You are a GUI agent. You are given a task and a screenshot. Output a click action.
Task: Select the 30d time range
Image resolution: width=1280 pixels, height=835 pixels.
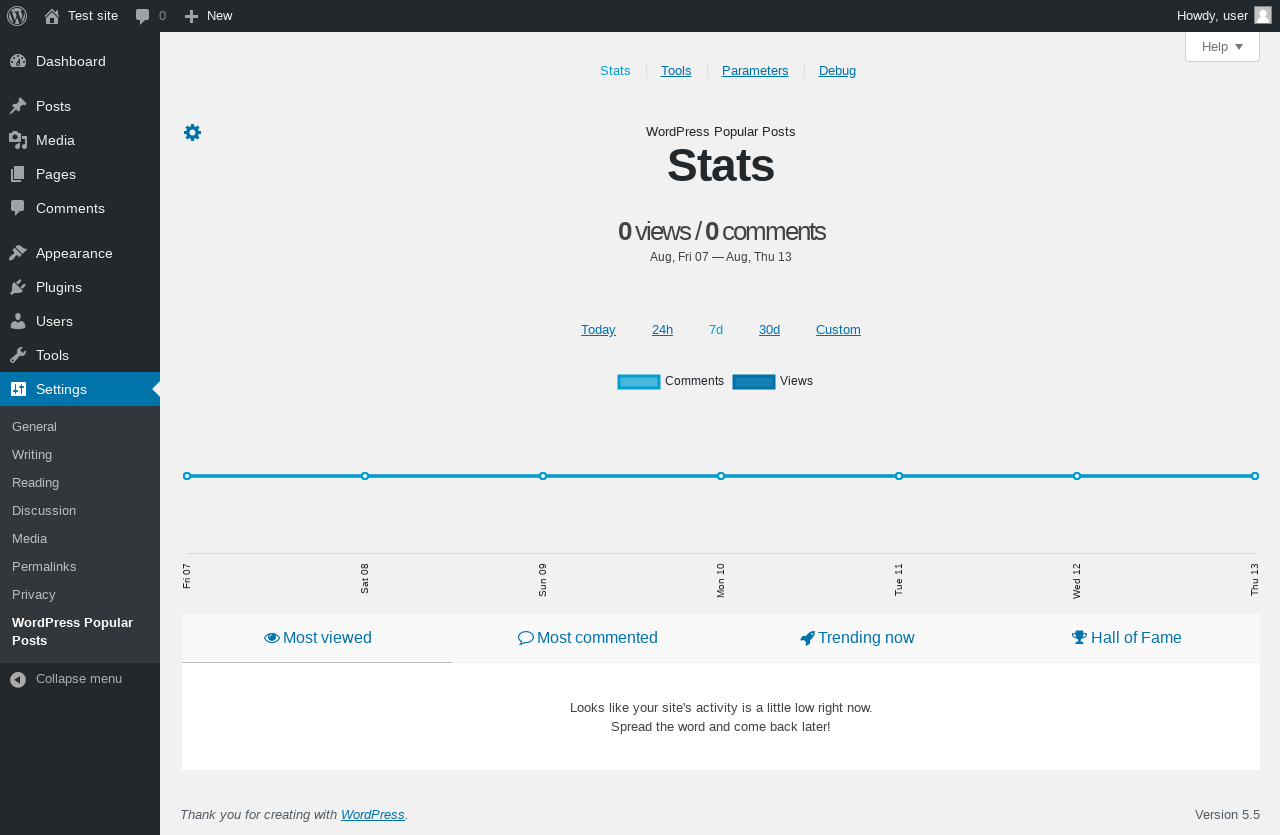(x=769, y=330)
